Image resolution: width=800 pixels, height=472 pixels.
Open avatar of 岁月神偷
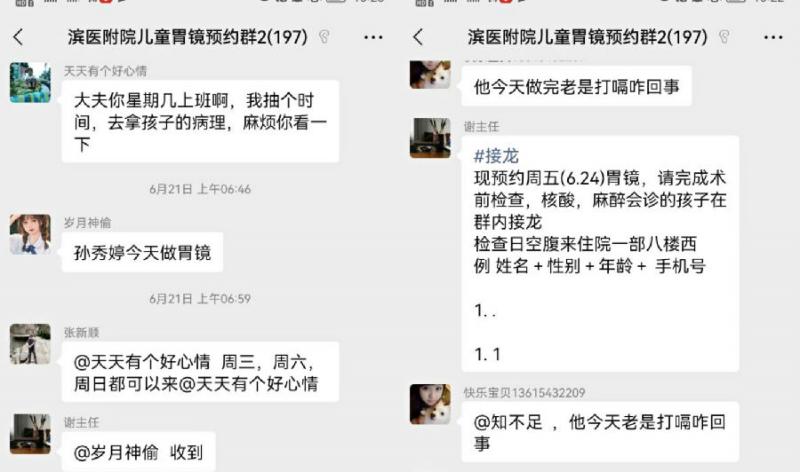pos(30,234)
